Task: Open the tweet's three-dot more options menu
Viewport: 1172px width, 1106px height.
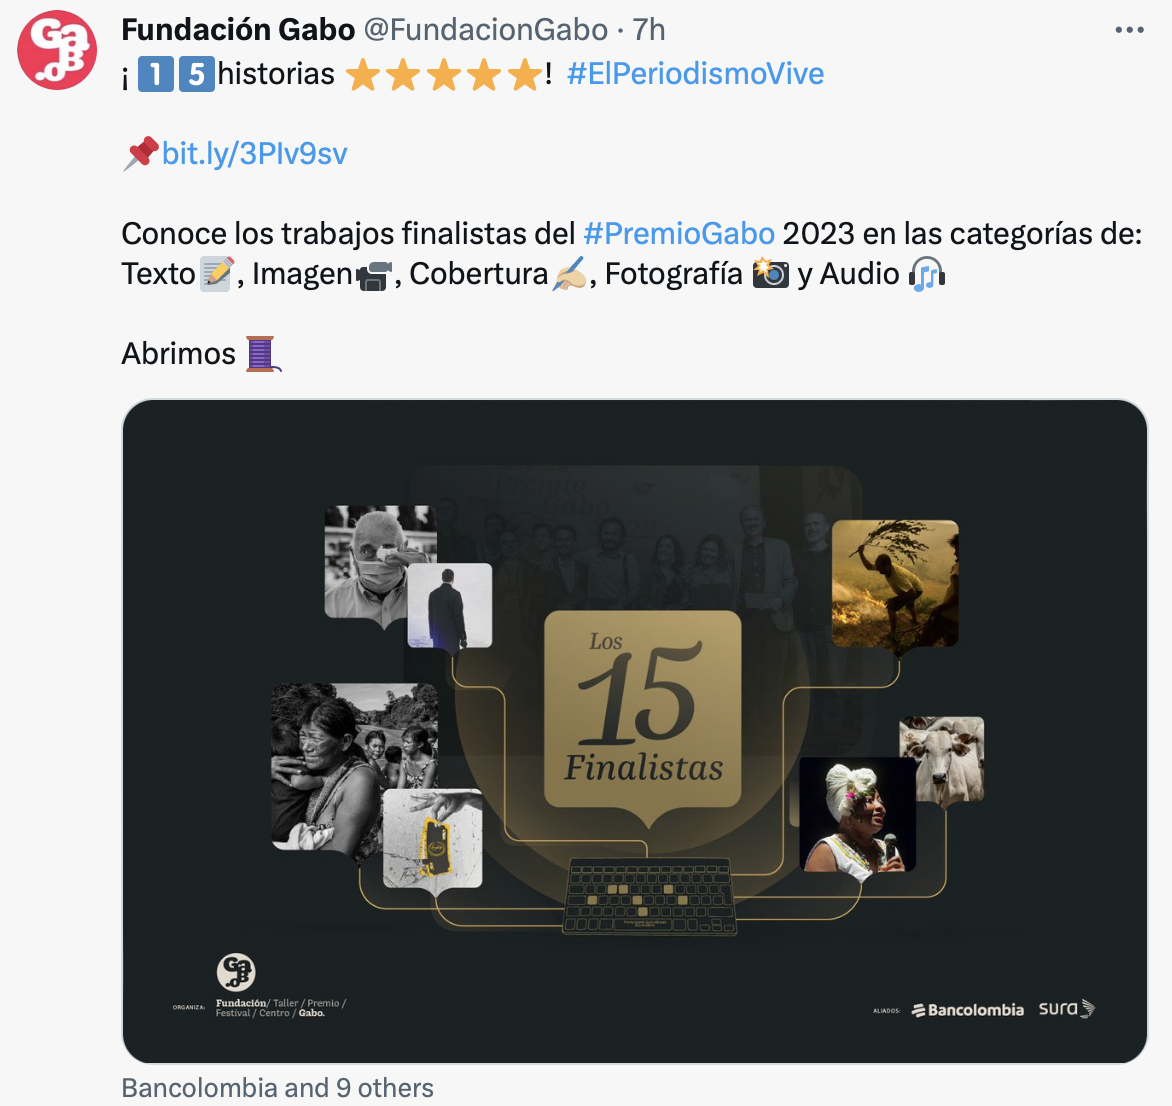Action: [x=1129, y=30]
